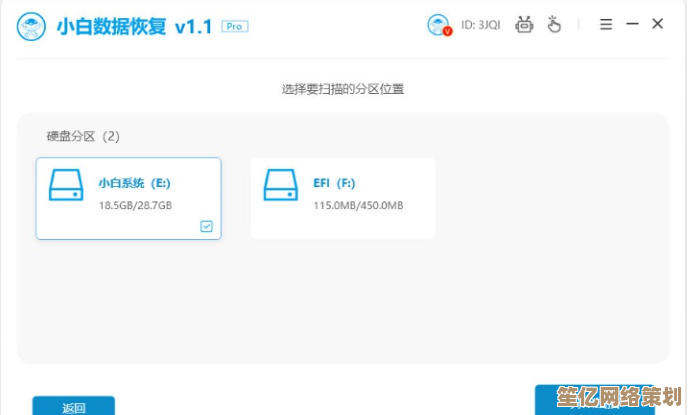
Task: Click the drive icon for 小白系统 (E:)
Action: point(66,185)
